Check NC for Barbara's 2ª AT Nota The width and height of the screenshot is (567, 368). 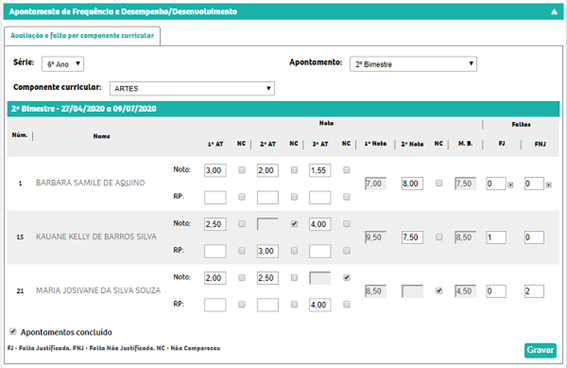click(294, 170)
